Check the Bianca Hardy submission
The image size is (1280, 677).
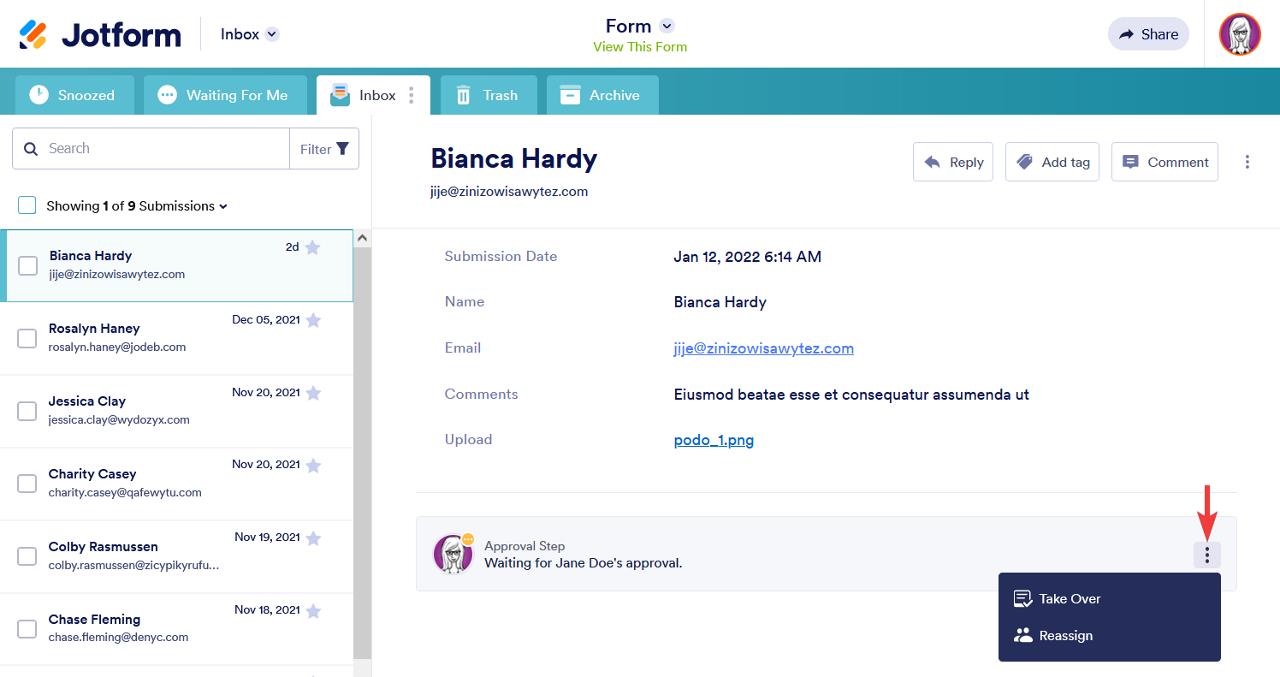click(x=28, y=265)
